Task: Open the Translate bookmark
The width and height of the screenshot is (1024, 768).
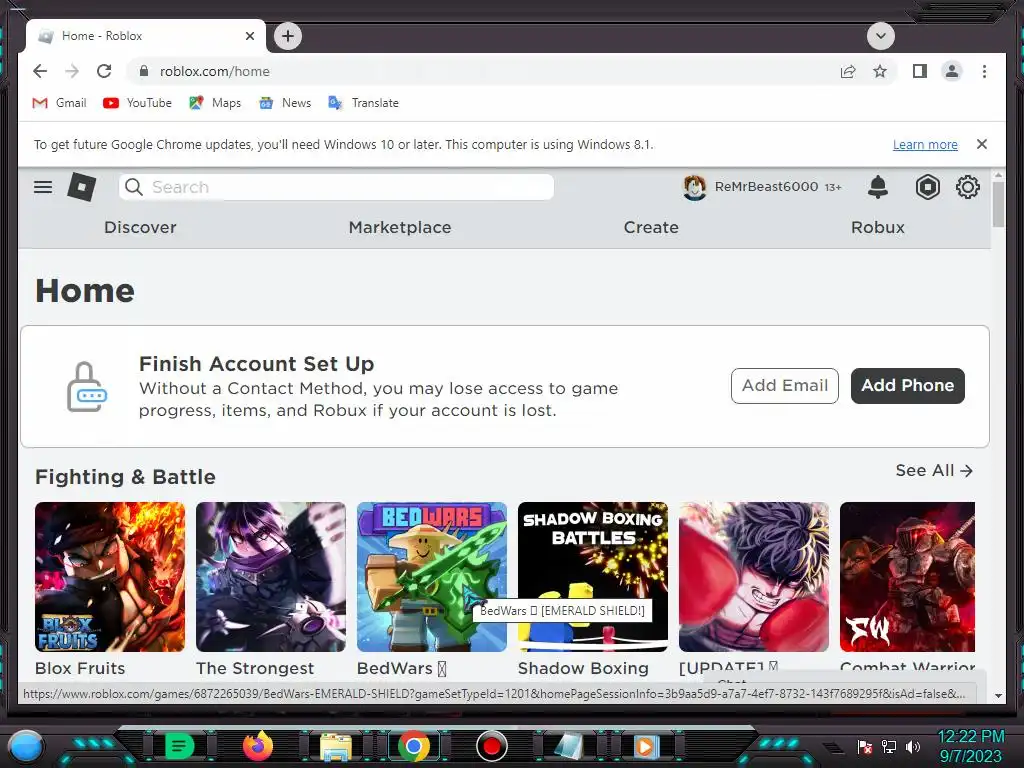Action: point(363,103)
